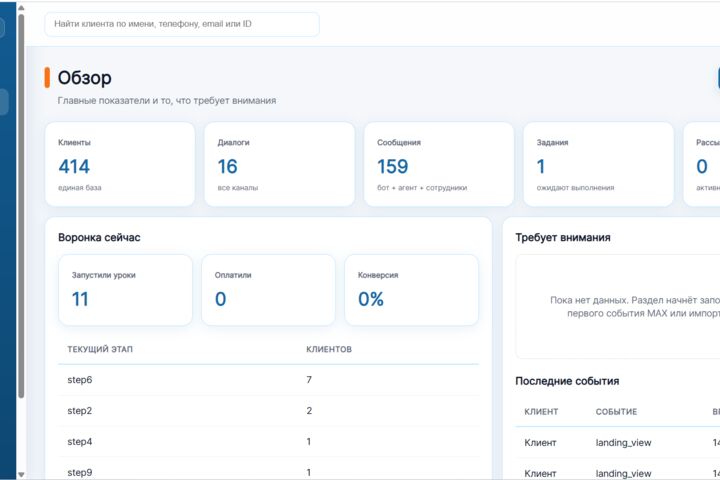Screen dimensions: 720x480
Task: Select the Конверсия 0% funnel card
Action: pos(411,290)
